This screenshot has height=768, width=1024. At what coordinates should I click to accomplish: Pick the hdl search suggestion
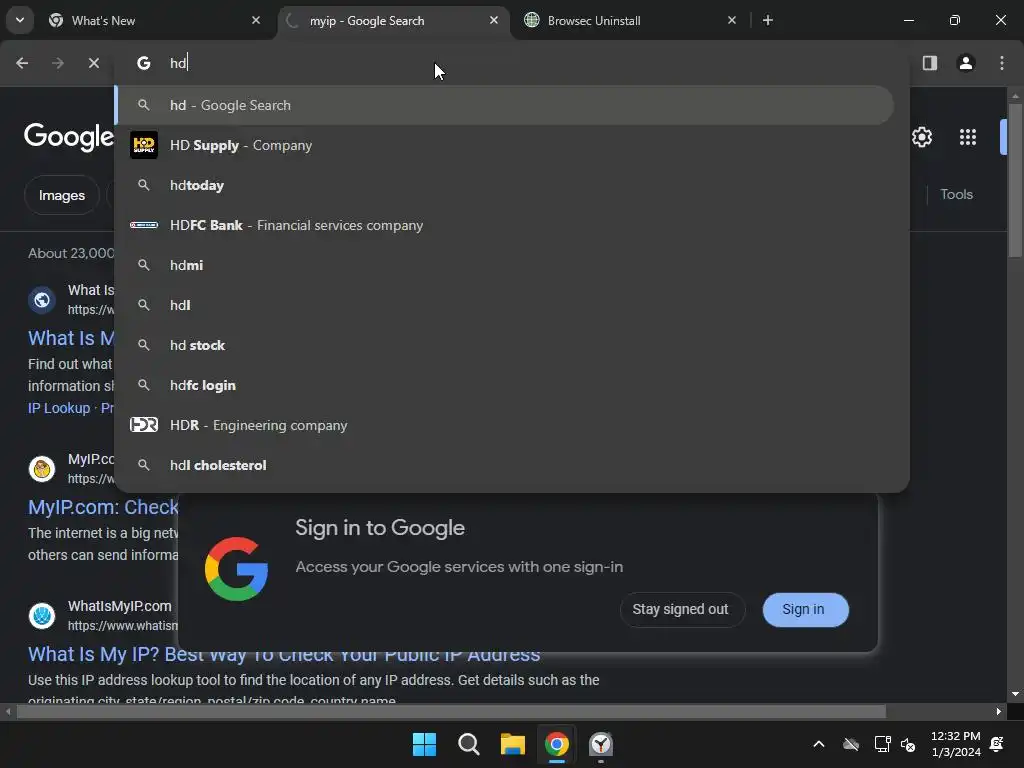(x=504, y=305)
